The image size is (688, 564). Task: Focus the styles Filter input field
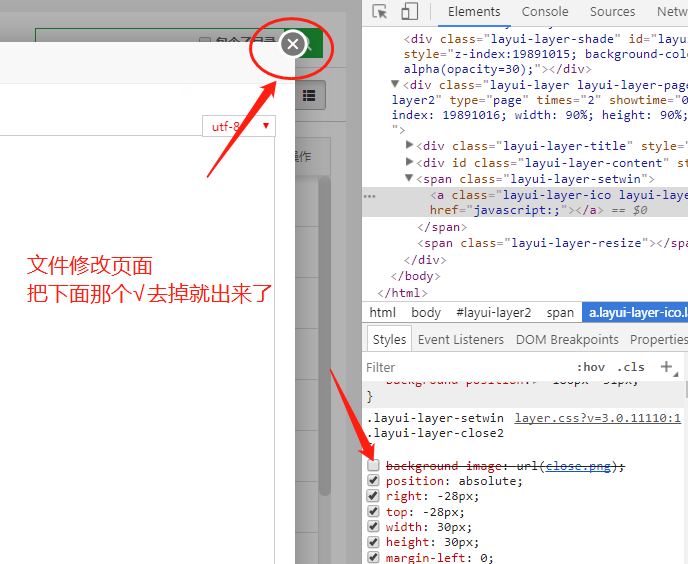pyautogui.click(x=465, y=367)
